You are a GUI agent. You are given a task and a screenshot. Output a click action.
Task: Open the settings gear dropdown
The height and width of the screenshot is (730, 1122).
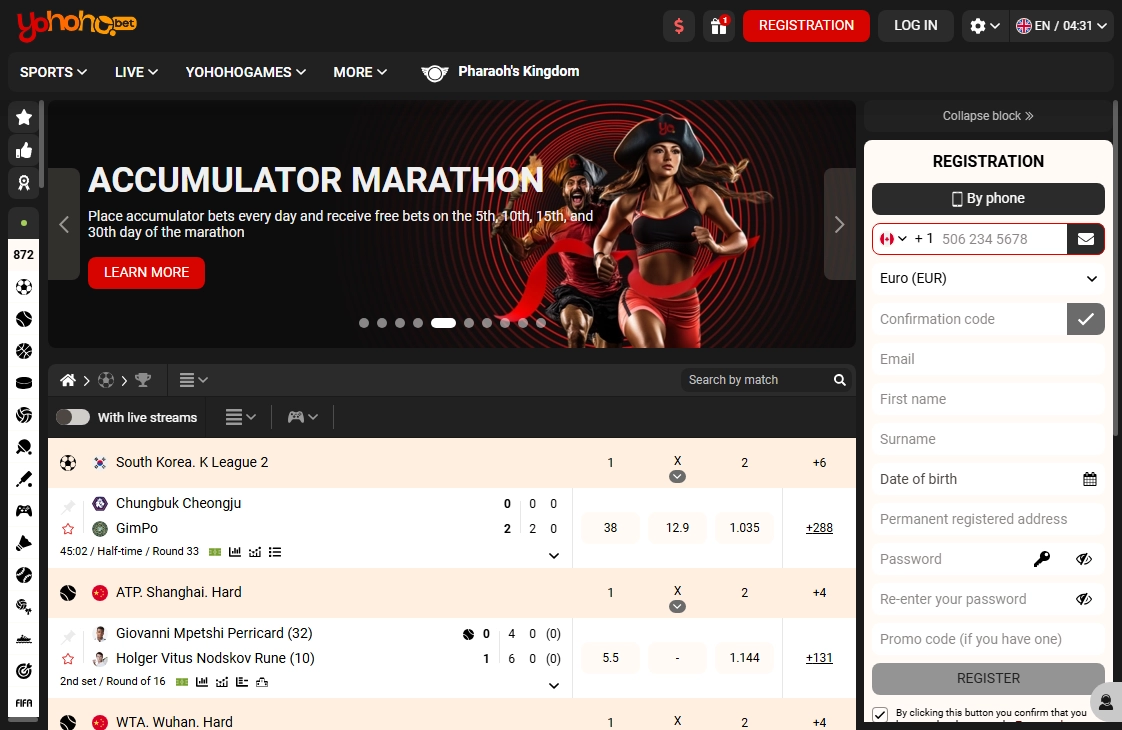(985, 26)
